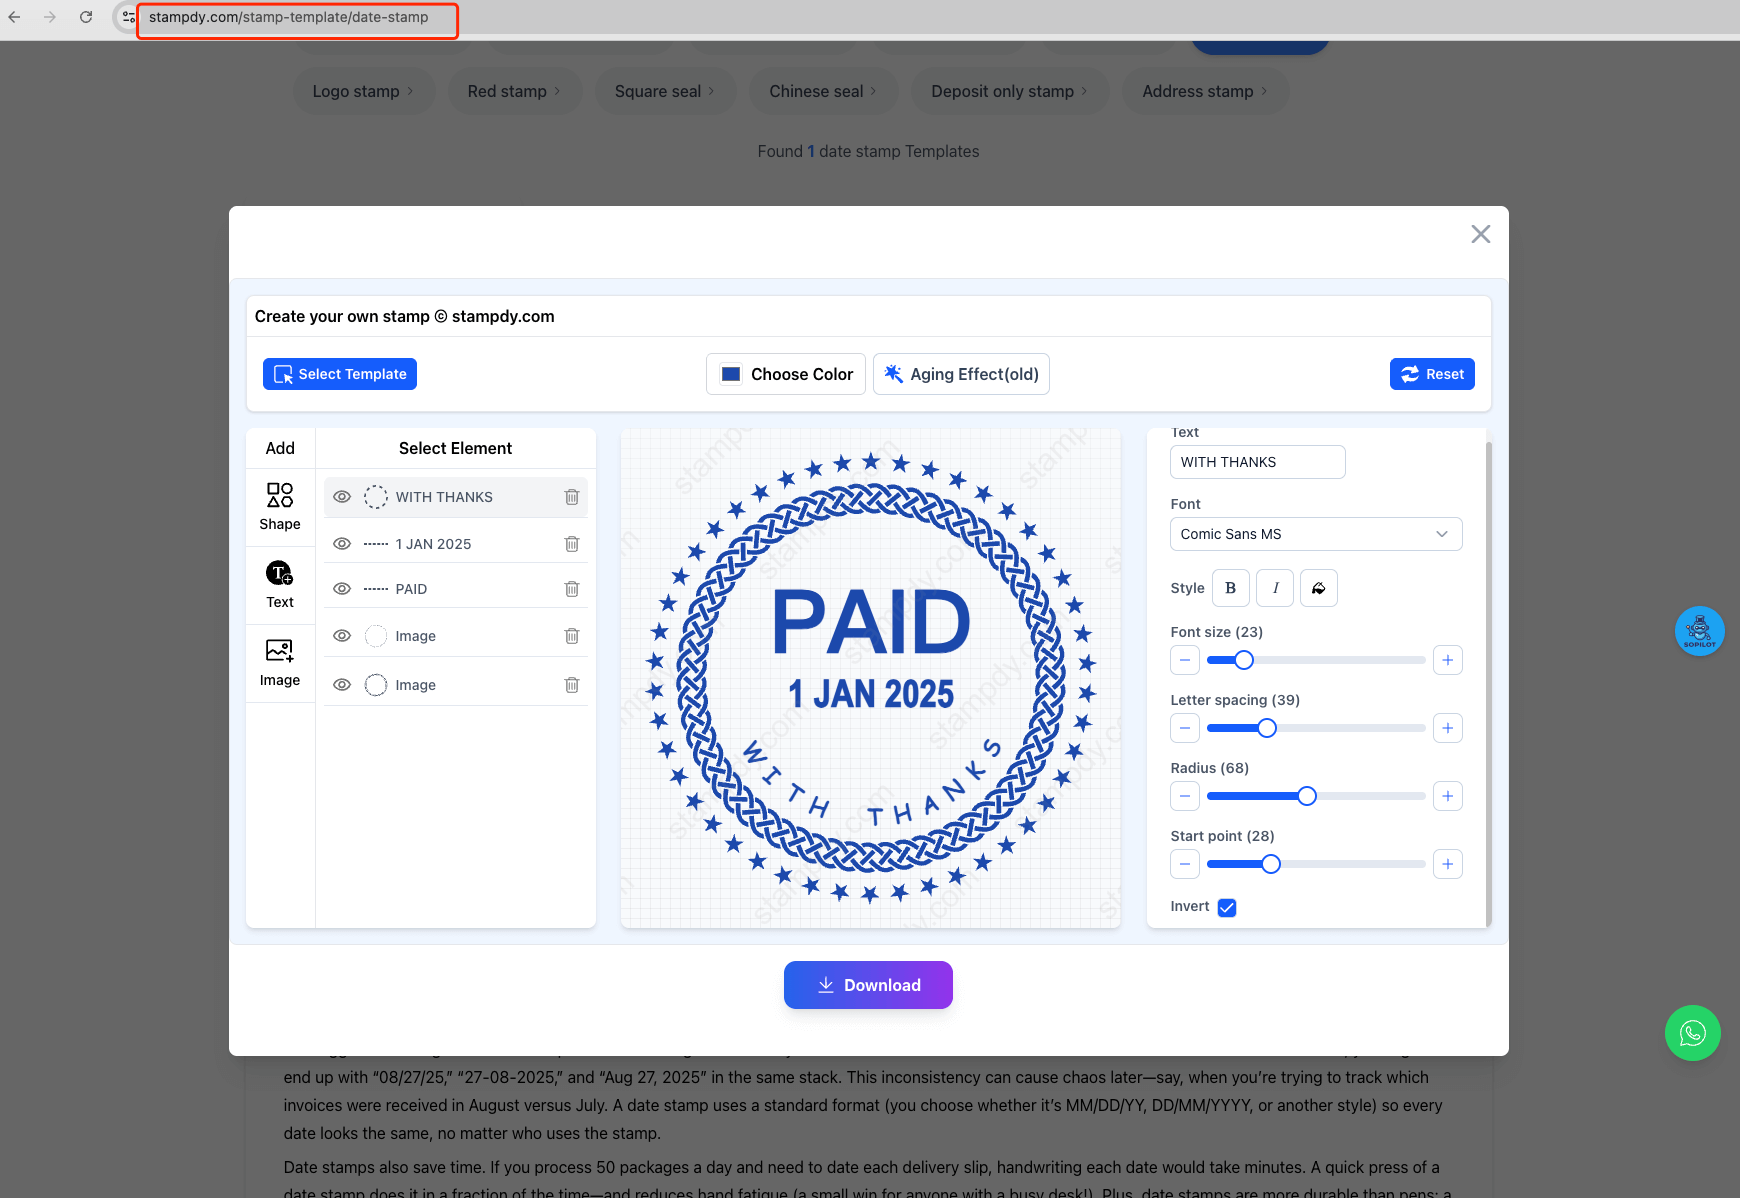Select the Shape add tool
Viewport: 1740px width, 1198px height.
tap(279, 506)
